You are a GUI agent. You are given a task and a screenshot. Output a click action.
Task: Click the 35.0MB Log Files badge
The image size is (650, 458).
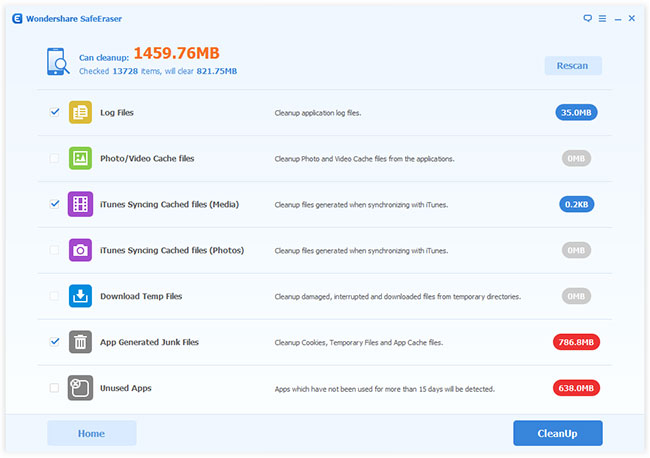click(x=576, y=112)
